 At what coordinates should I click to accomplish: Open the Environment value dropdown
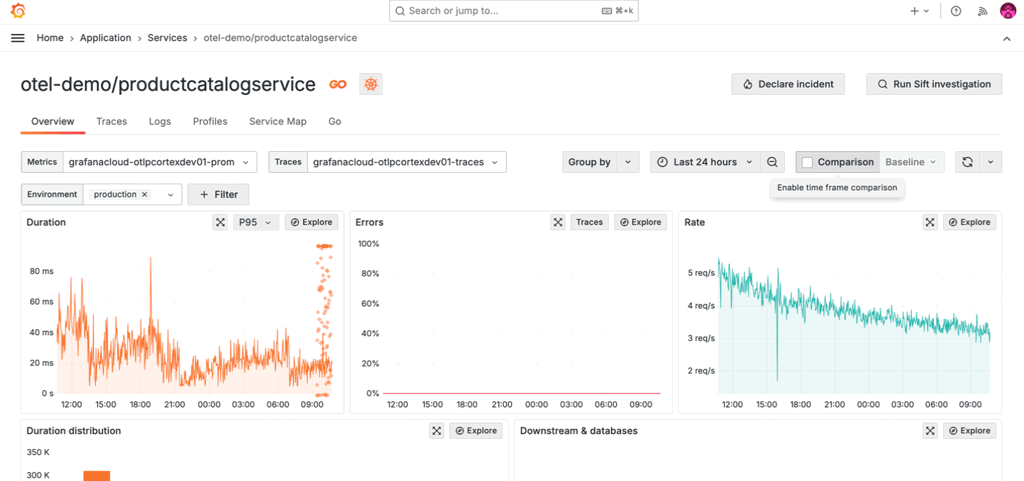click(x=171, y=194)
